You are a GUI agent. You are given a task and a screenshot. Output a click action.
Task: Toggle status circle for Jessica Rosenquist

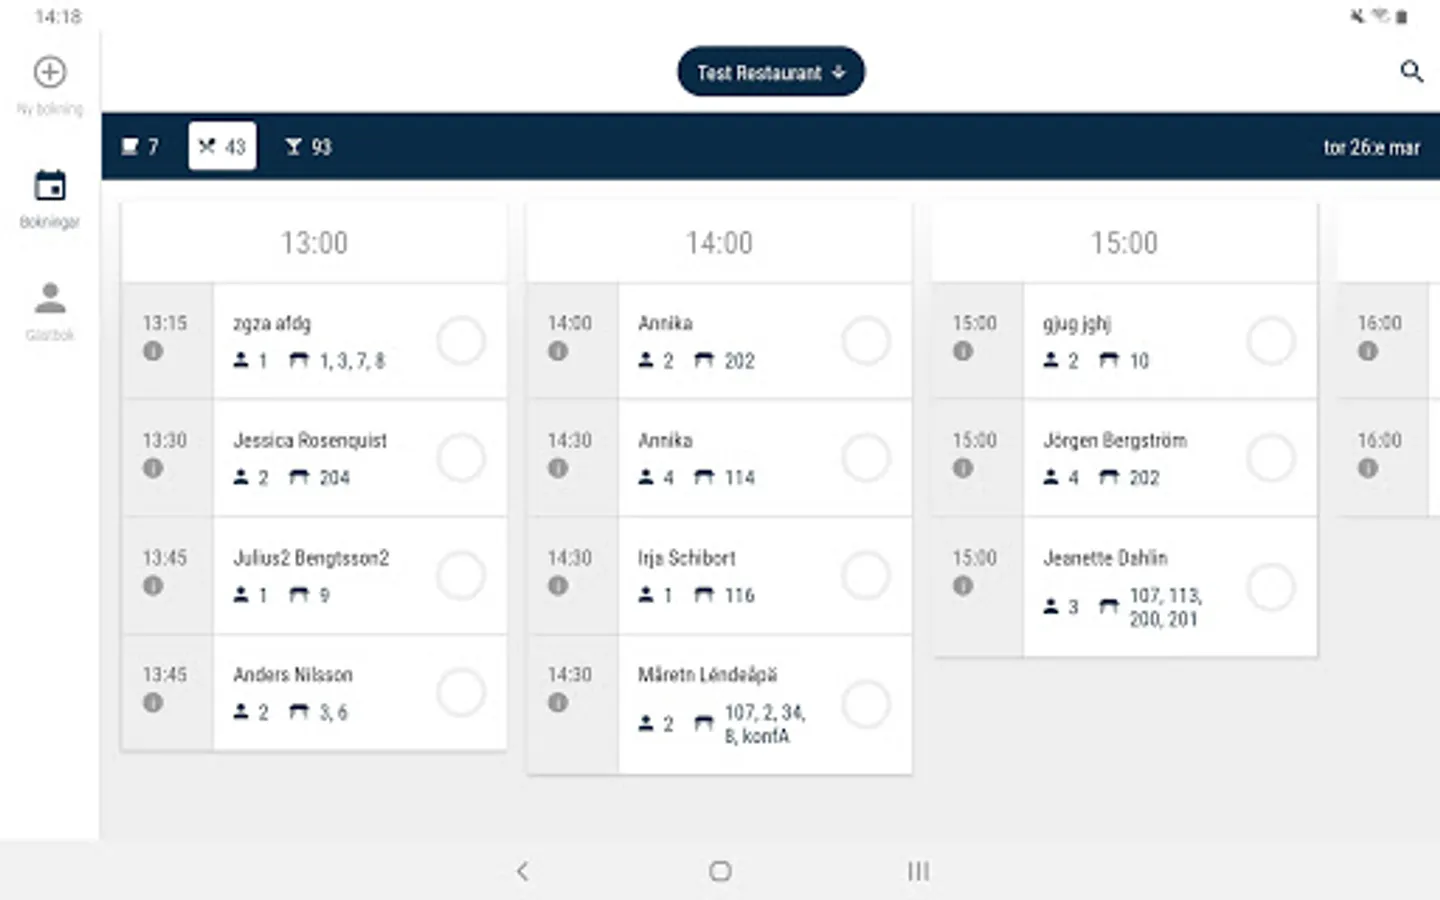point(461,458)
